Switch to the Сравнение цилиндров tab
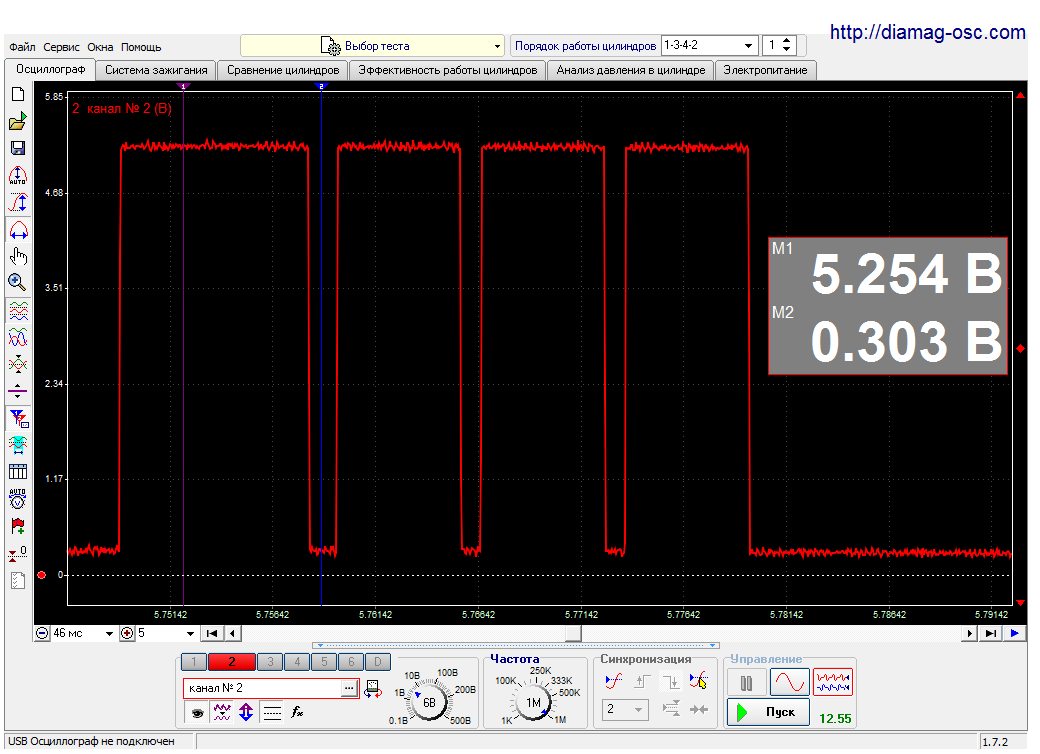 pyautogui.click(x=283, y=70)
